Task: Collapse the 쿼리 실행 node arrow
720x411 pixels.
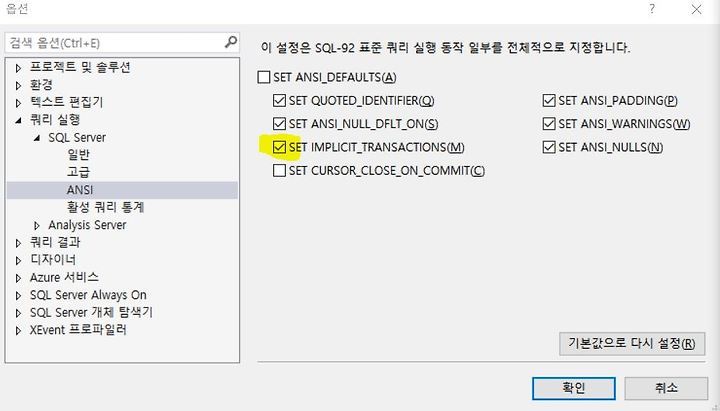Action: 18,120
